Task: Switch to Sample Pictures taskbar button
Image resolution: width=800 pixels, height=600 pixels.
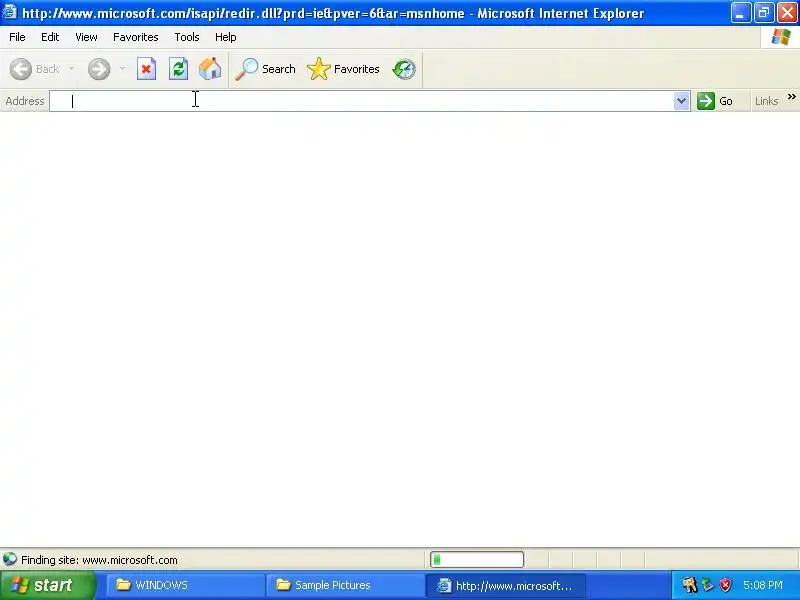Action: pyautogui.click(x=345, y=585)
